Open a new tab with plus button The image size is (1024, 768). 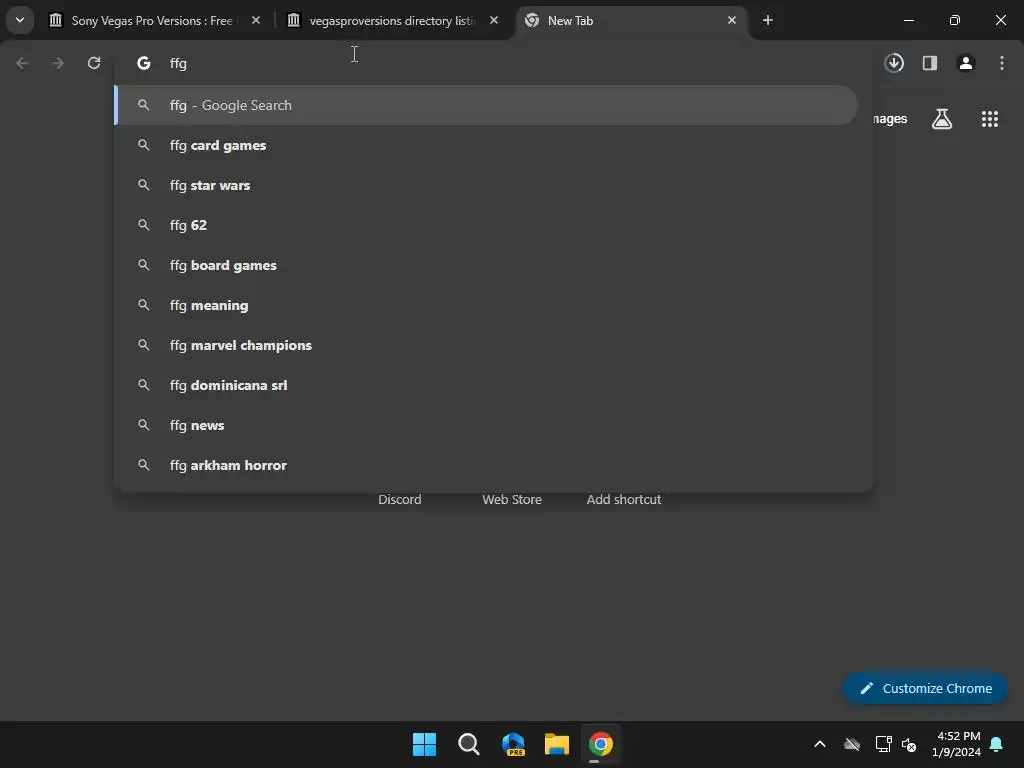pos(768,20)
